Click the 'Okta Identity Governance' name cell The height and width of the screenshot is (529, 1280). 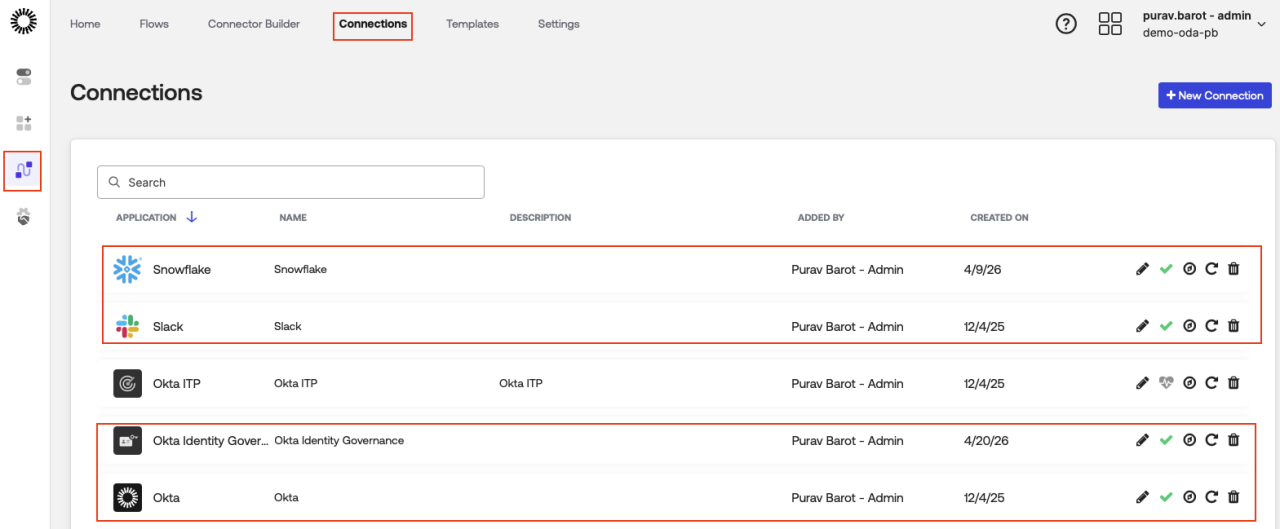[339, 440]
